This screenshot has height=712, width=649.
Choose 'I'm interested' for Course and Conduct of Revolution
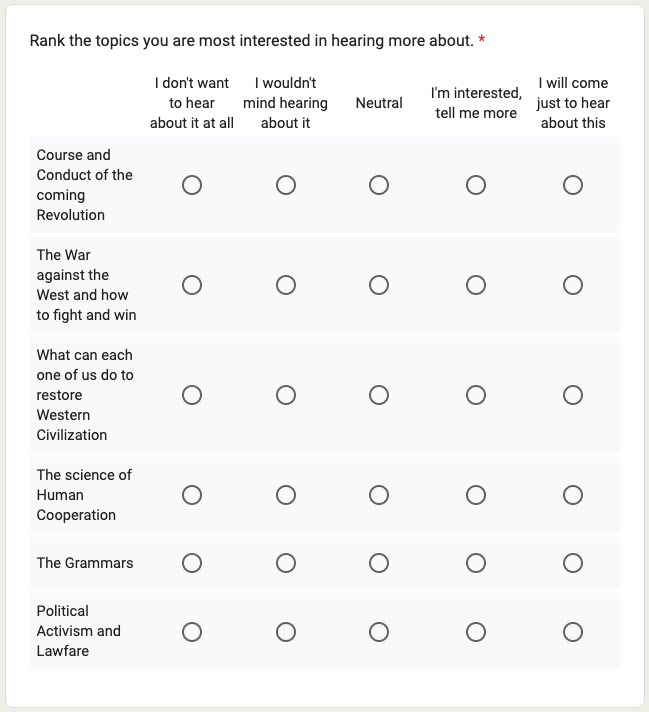point(476,185)
